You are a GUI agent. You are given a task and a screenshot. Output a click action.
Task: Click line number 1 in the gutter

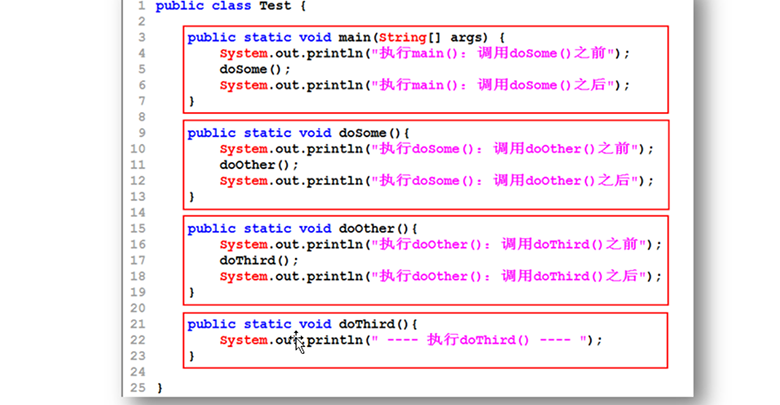(141, 6)
